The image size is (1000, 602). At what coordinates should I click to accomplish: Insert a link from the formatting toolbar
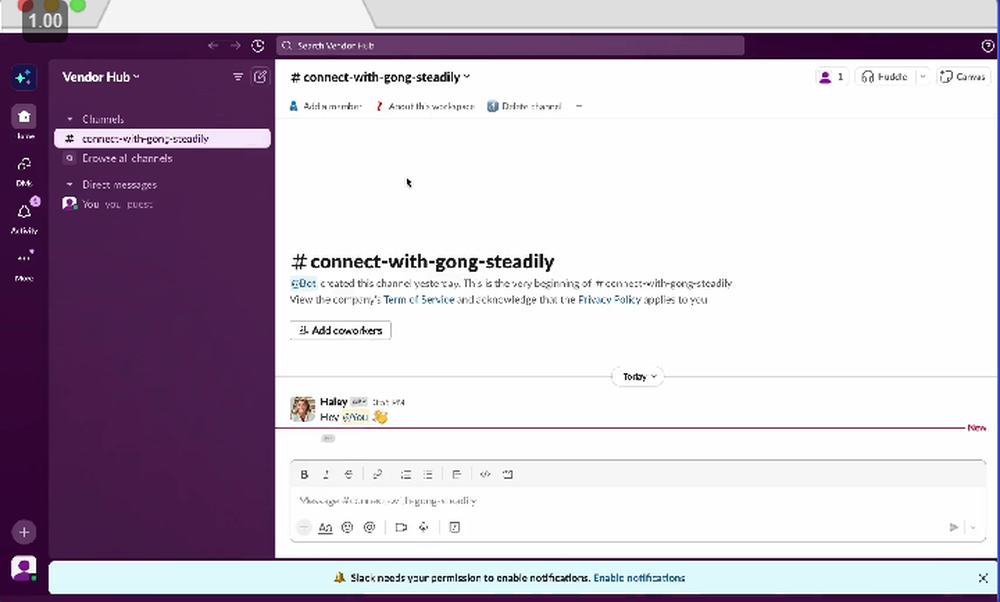click(378, 474)
